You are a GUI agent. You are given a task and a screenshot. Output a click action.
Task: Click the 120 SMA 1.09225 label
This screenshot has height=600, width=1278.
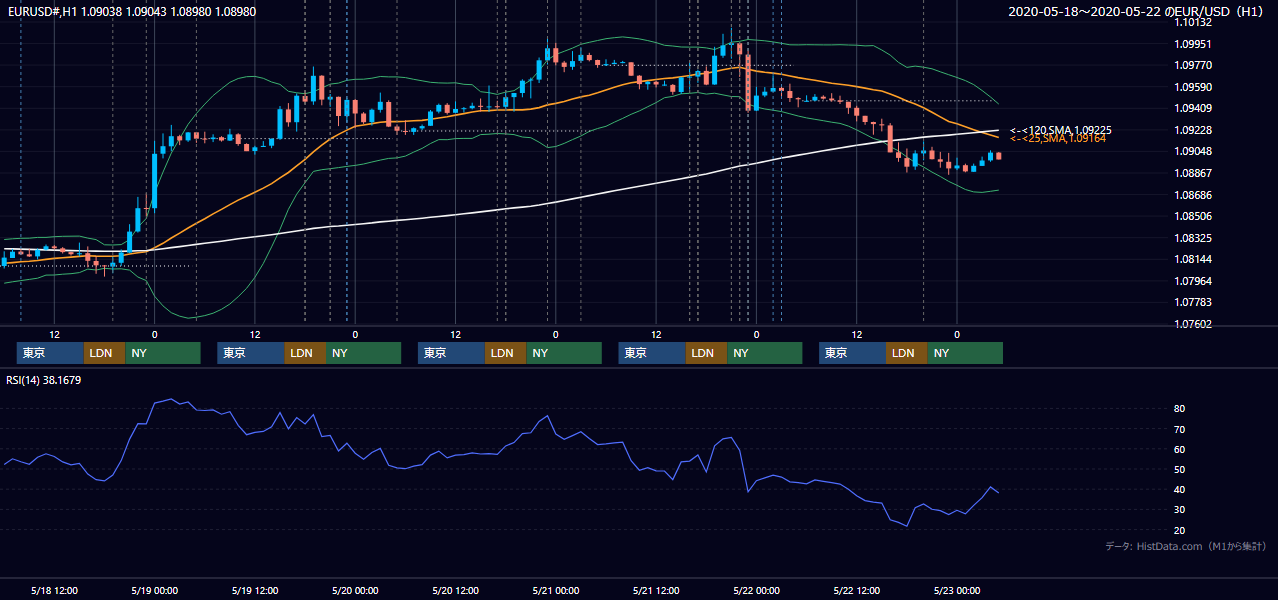tap(1061, 130)
